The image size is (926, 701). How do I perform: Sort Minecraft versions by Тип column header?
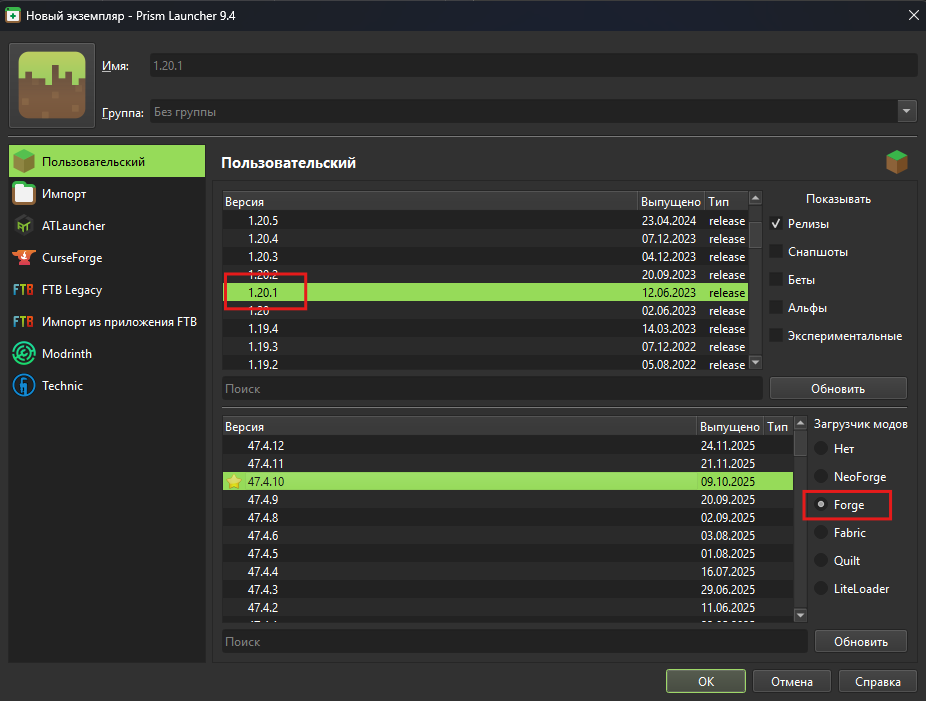point(726,201)
